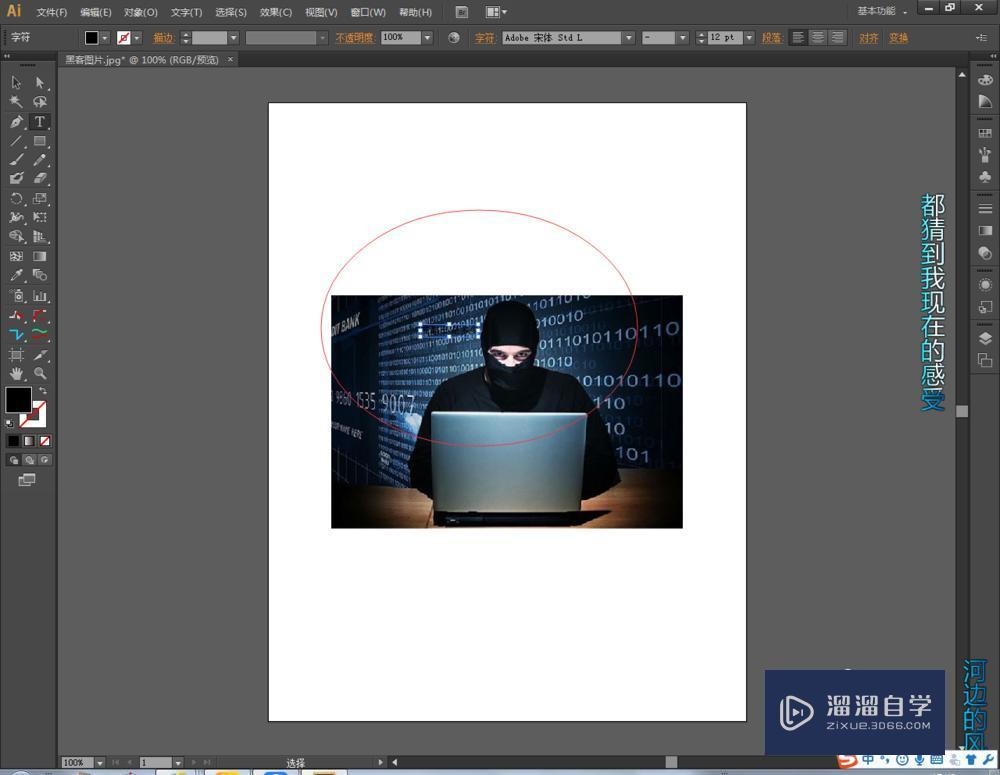Open artboard number dropdown in status bar

click(179, 762)
